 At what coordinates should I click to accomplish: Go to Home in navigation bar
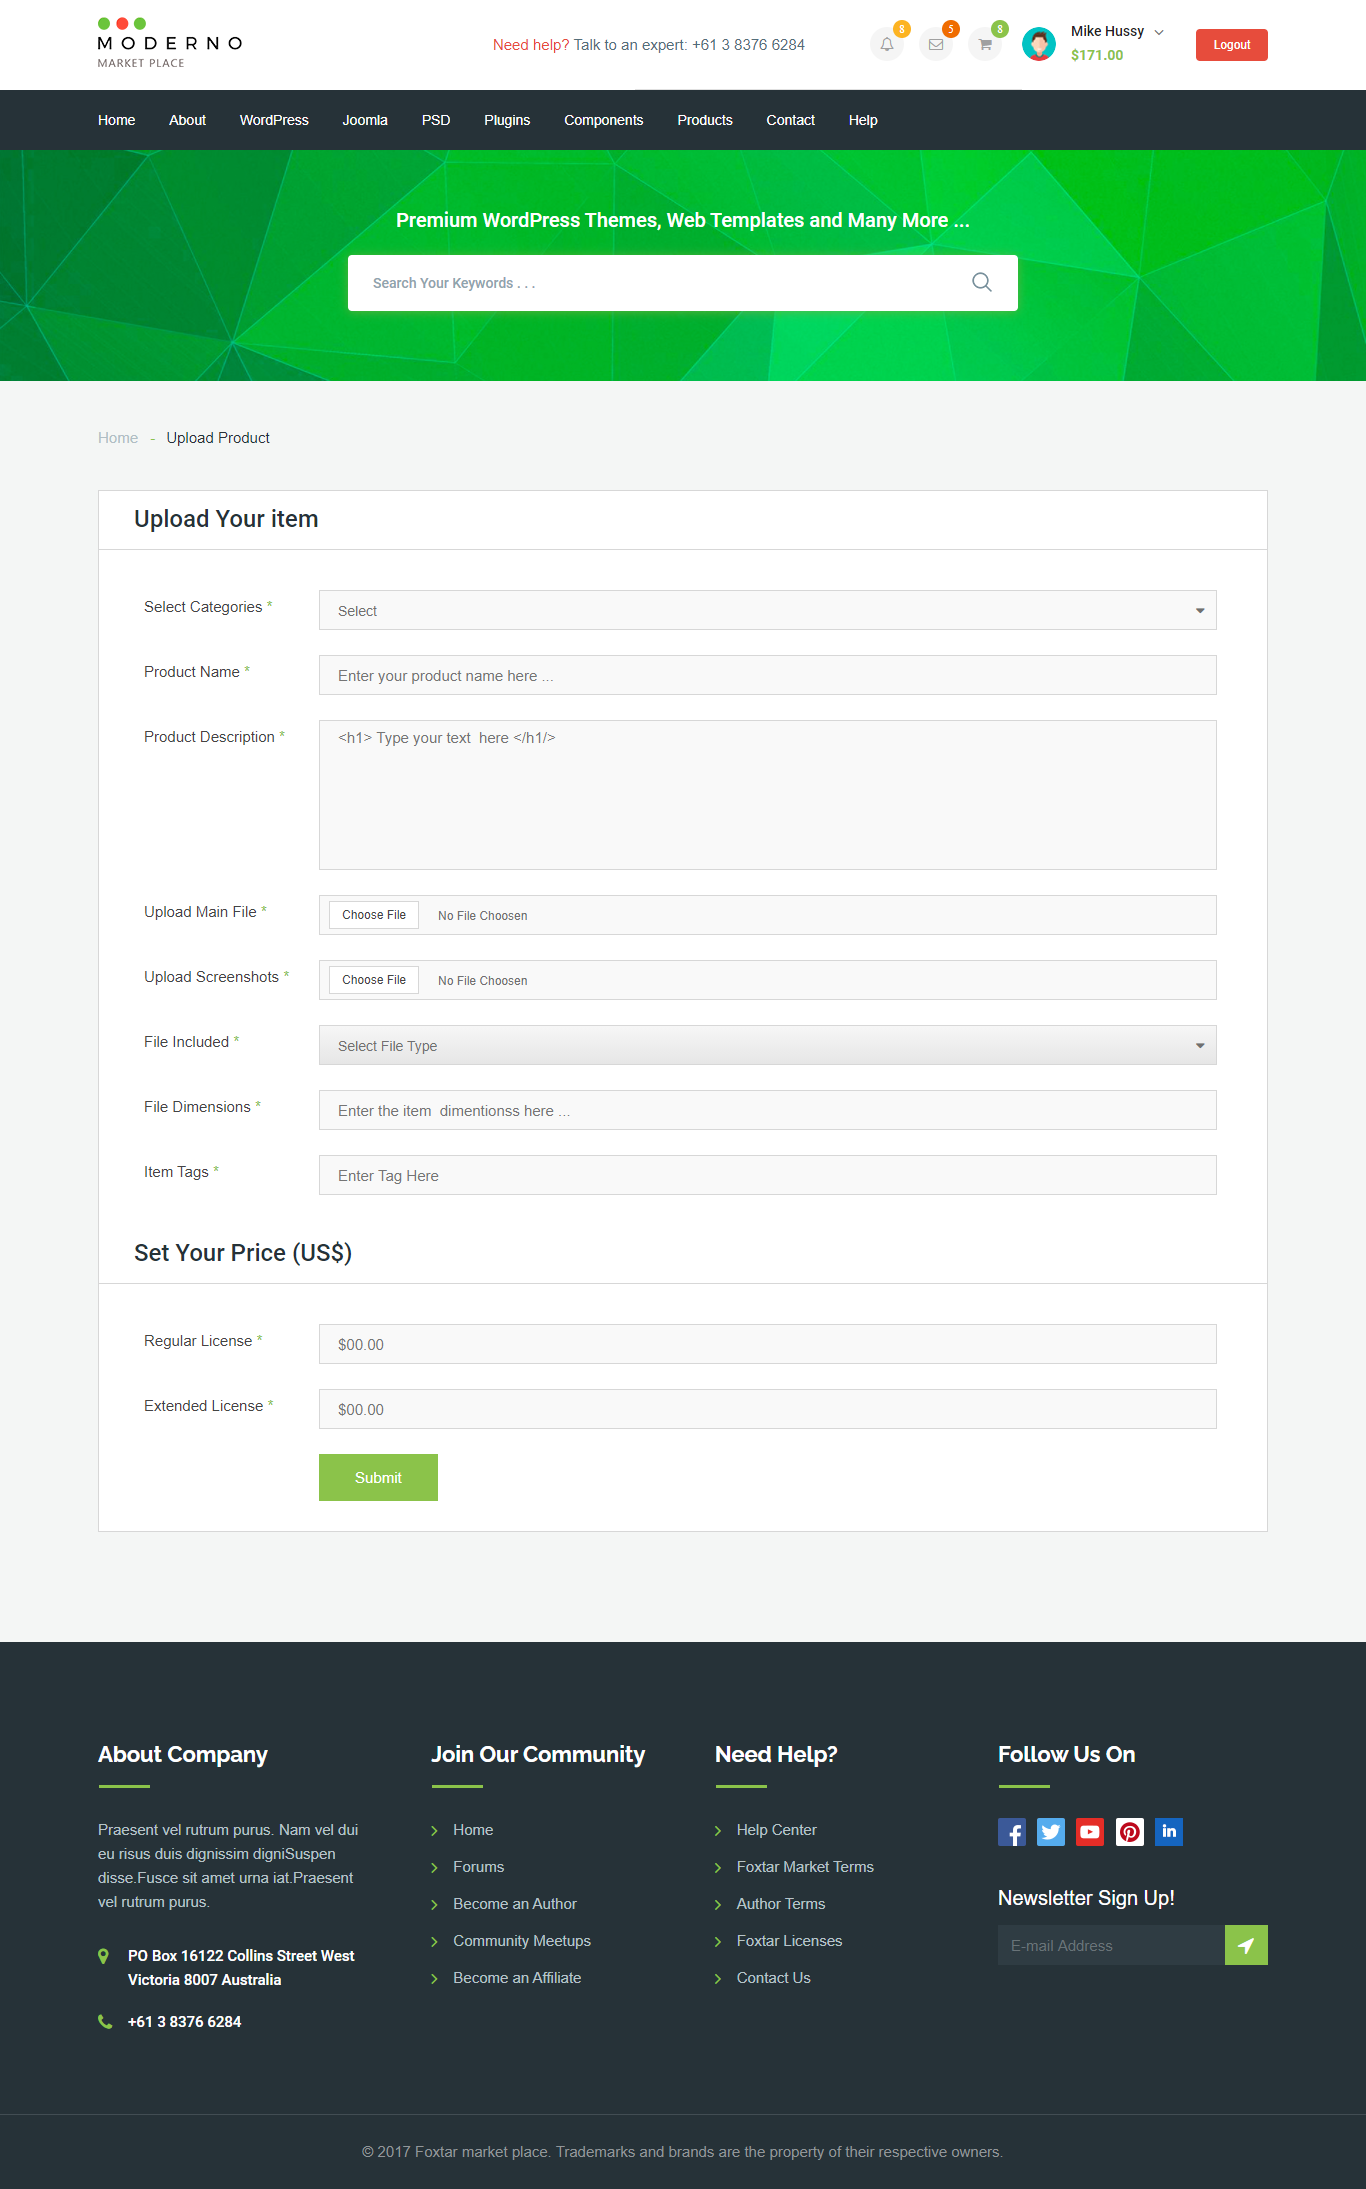[x=117, y=120]
